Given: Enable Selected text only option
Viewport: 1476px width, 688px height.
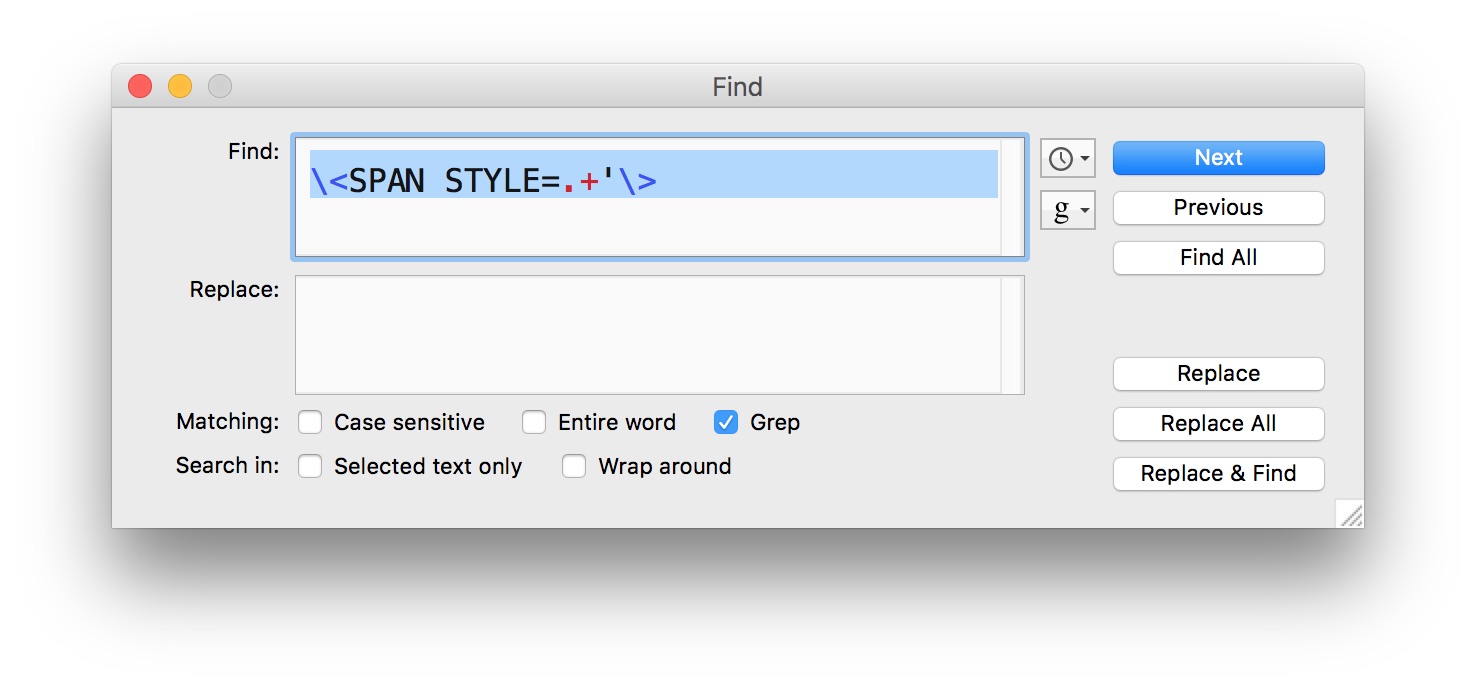Looking at the screenshot, I should [310, 467].
